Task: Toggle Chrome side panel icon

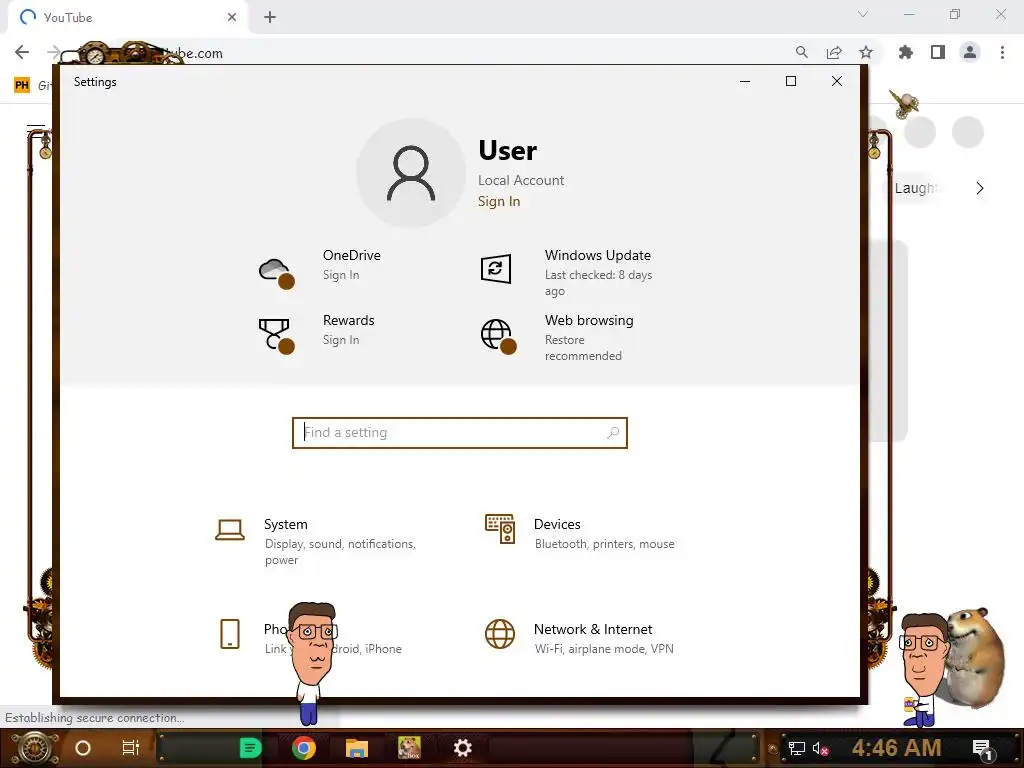Action: click(938, 52)
